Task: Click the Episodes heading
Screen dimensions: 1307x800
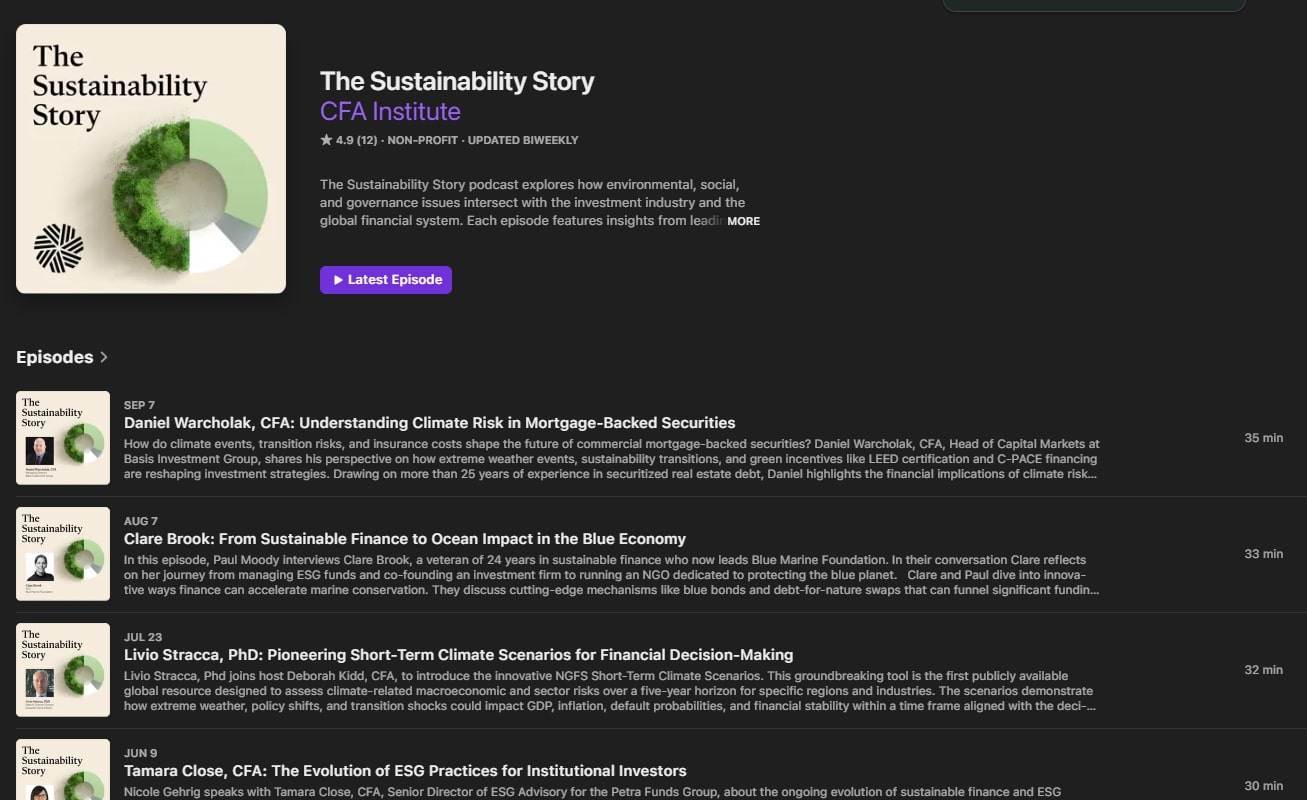Action: (x=55, y=357)
